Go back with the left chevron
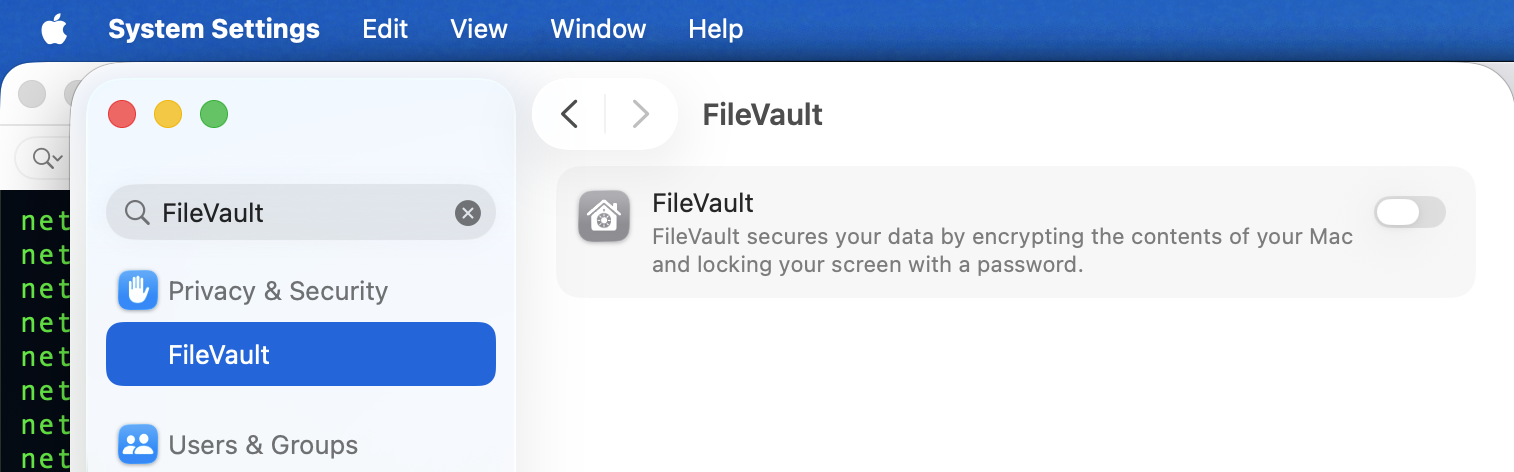The image size is (1514, 472). [570, 114]
